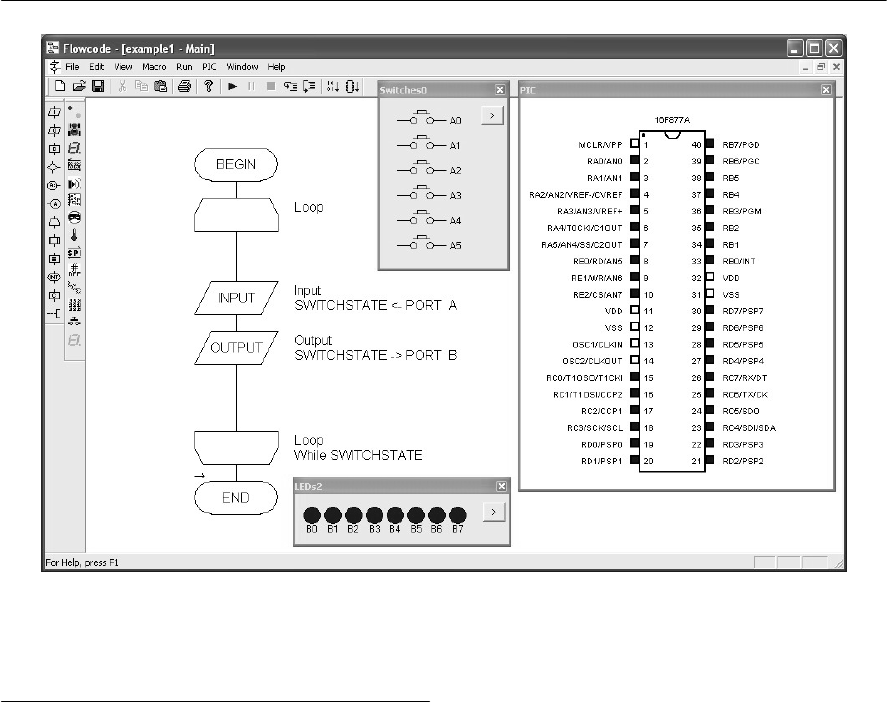
Task: Toggle switch A5 in Switches0 panel
Action: tap(422, 243)
